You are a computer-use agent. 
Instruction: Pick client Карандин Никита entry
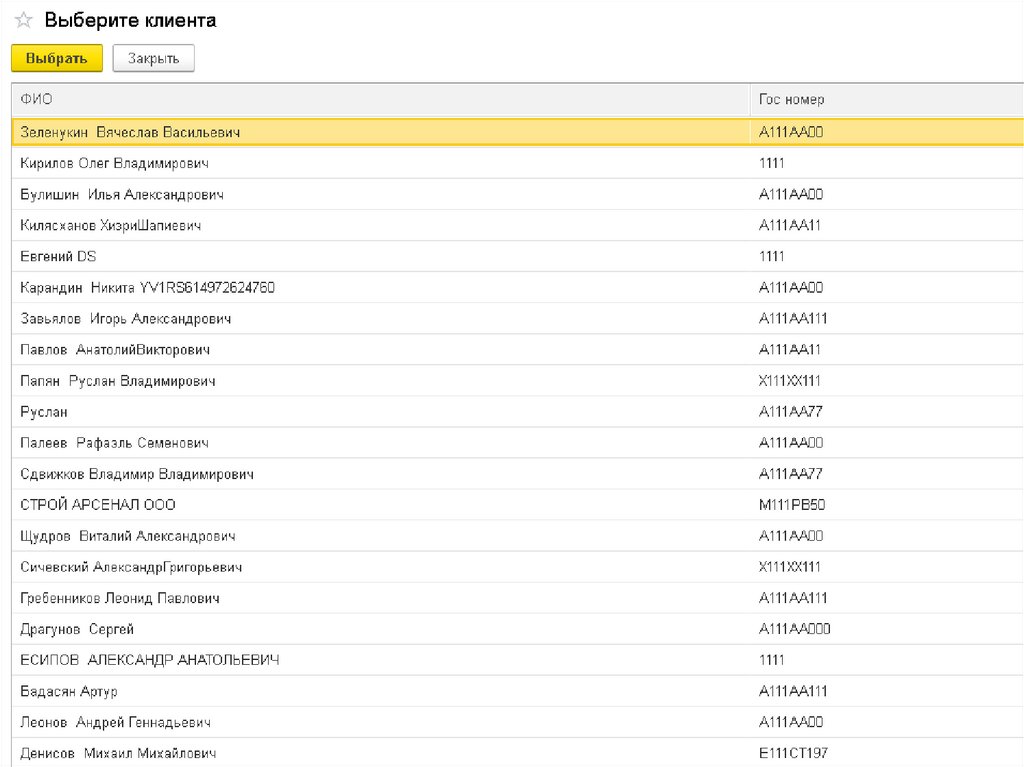(x=147, y=288)
